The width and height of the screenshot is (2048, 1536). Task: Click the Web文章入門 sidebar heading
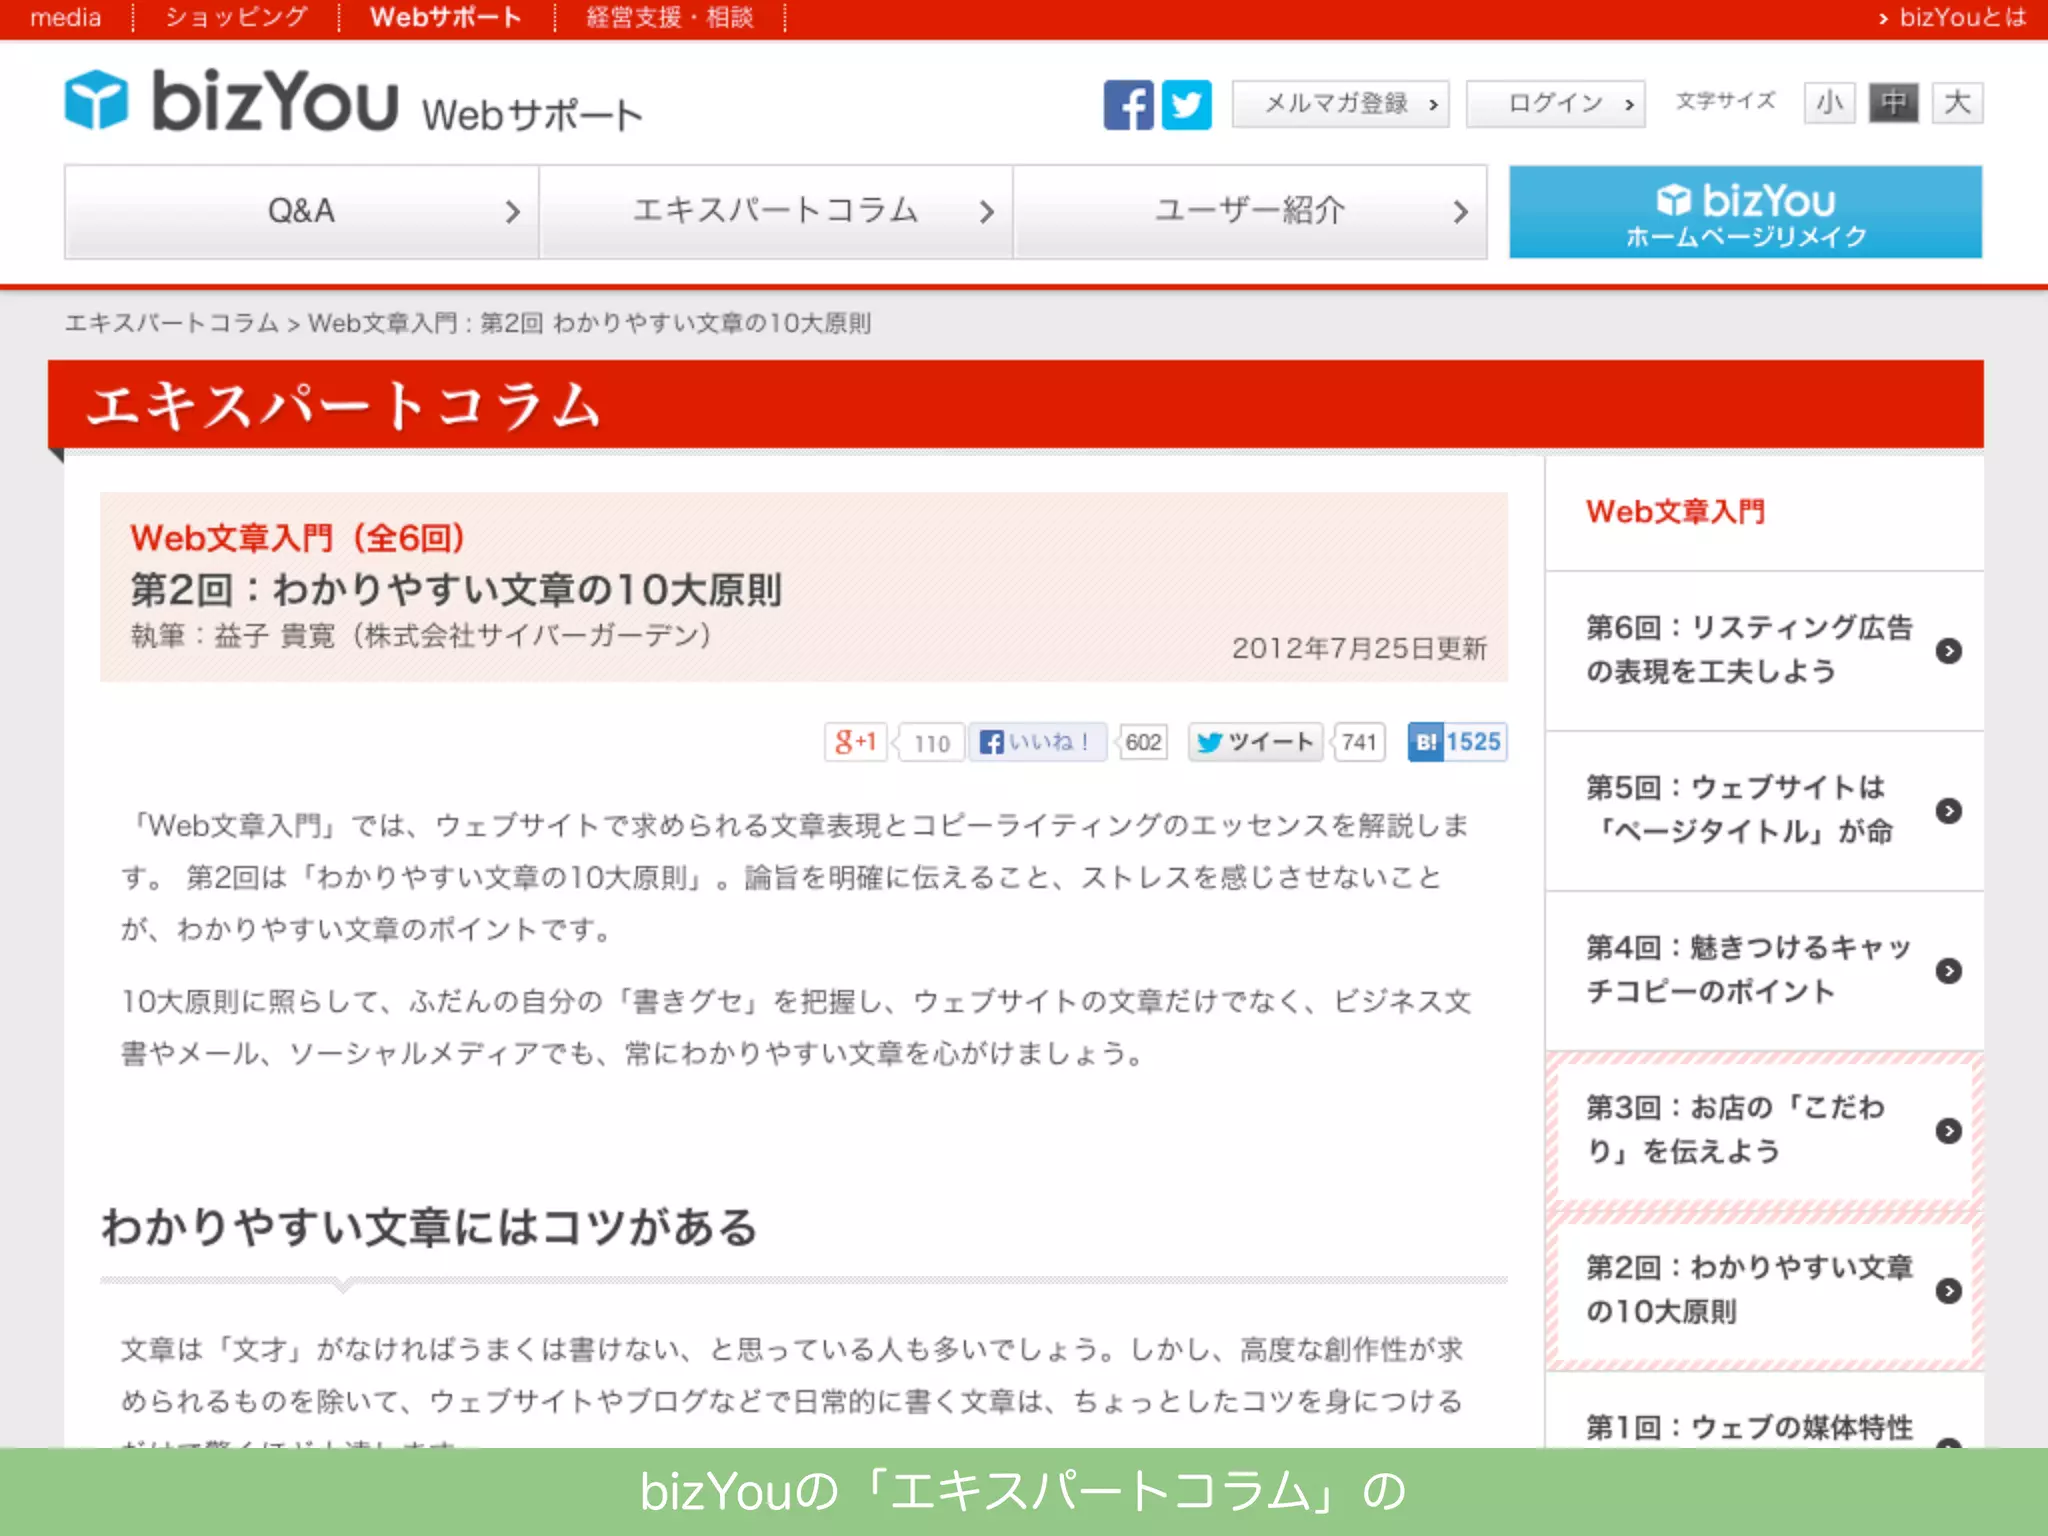pyautogui.click(x=1675, y=512)
